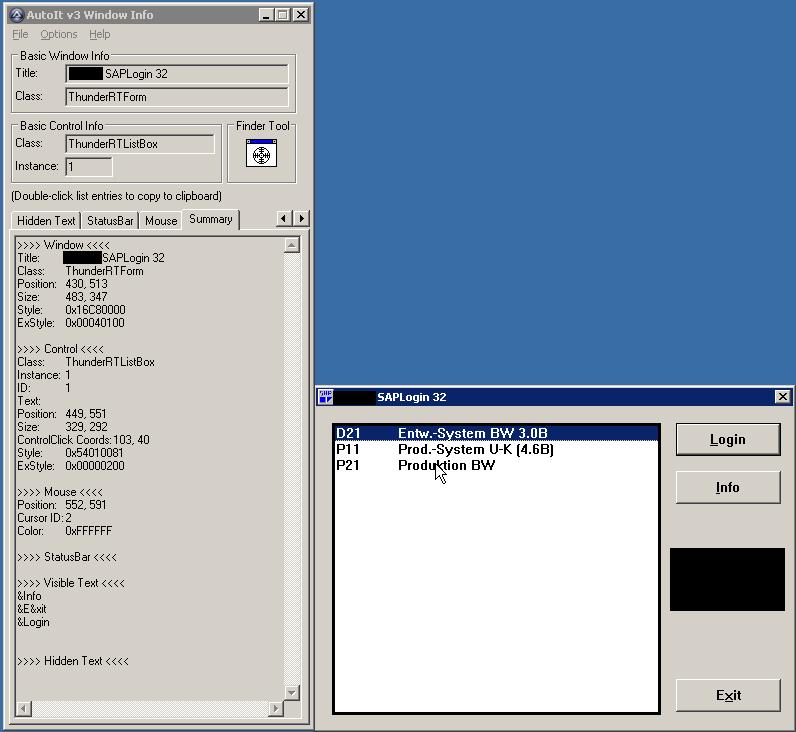
Task: Open the File menu
Action: (x=20, y=34)
